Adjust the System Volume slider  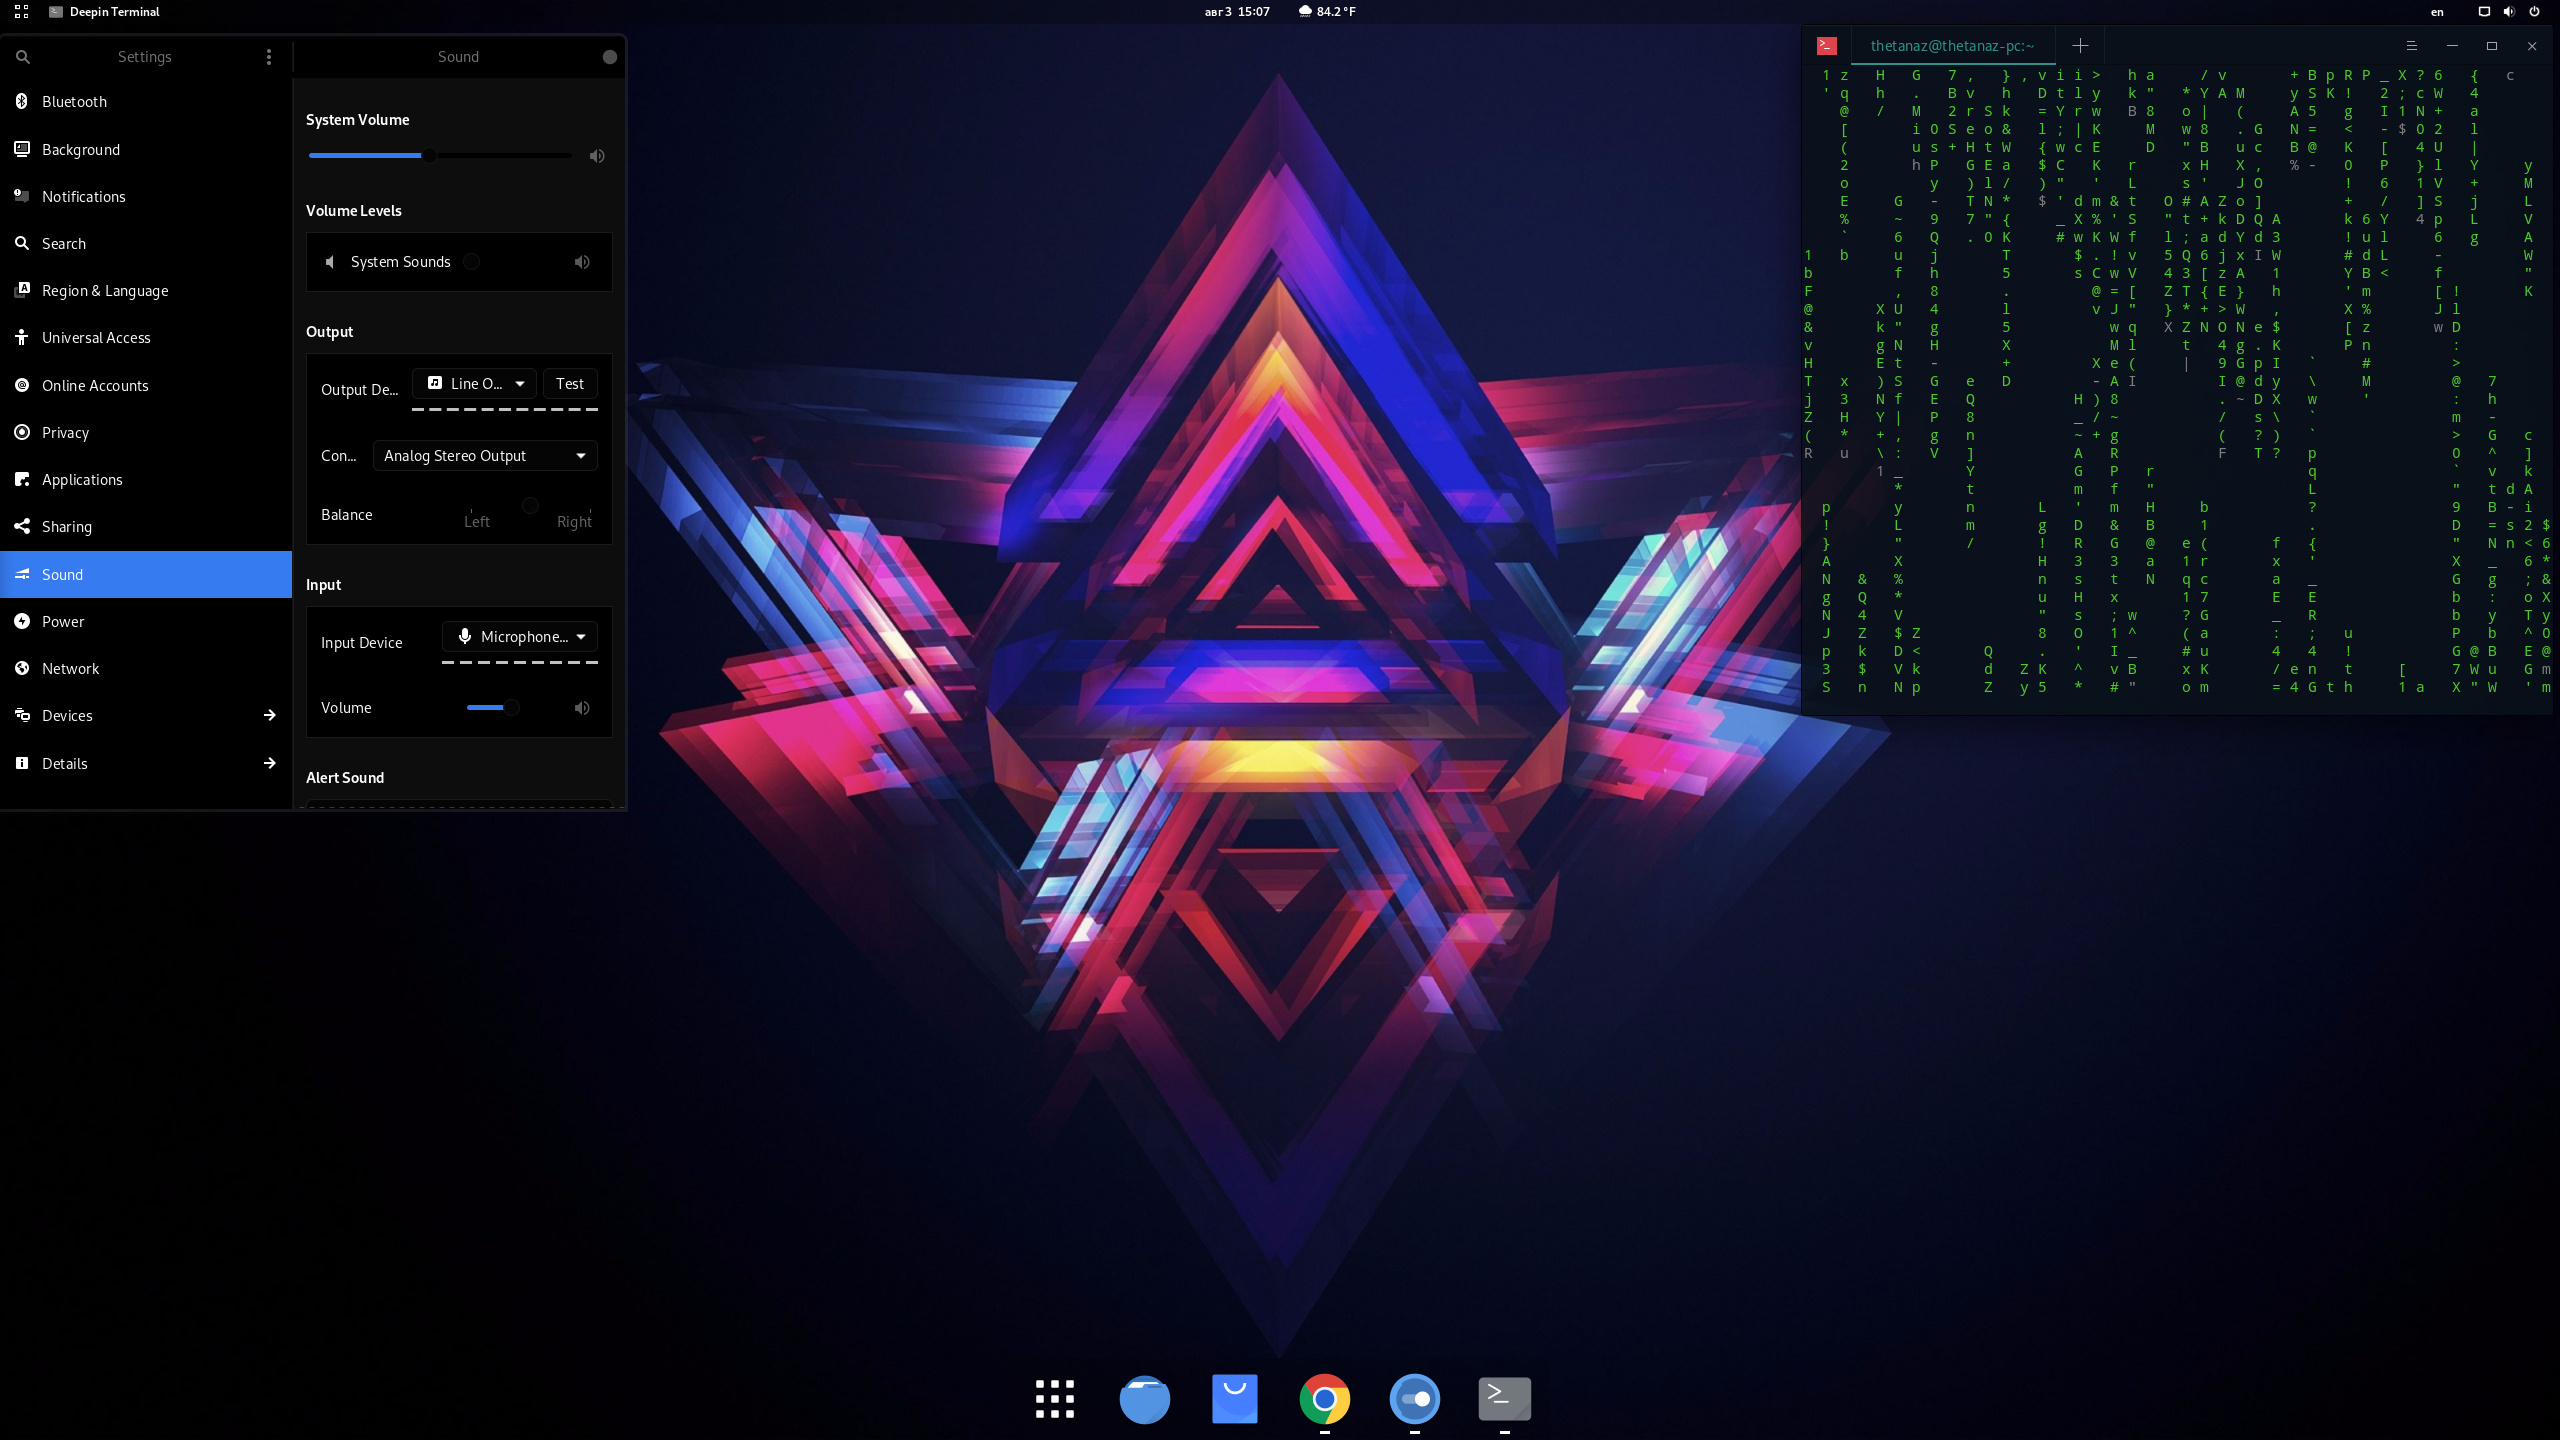pyautogui.click(x=440, y=156)
